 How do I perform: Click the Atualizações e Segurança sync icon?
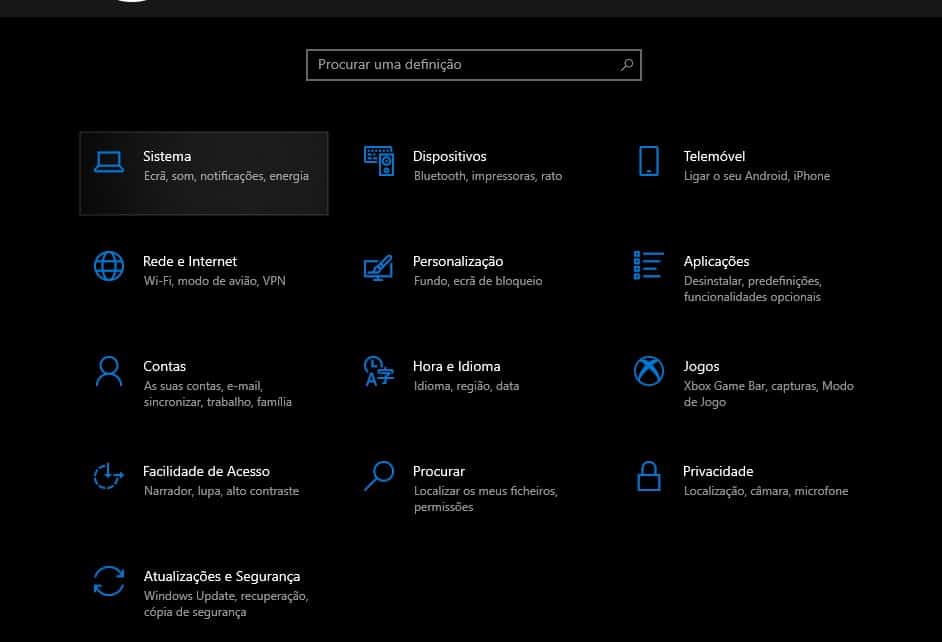[x=109, y=581]
